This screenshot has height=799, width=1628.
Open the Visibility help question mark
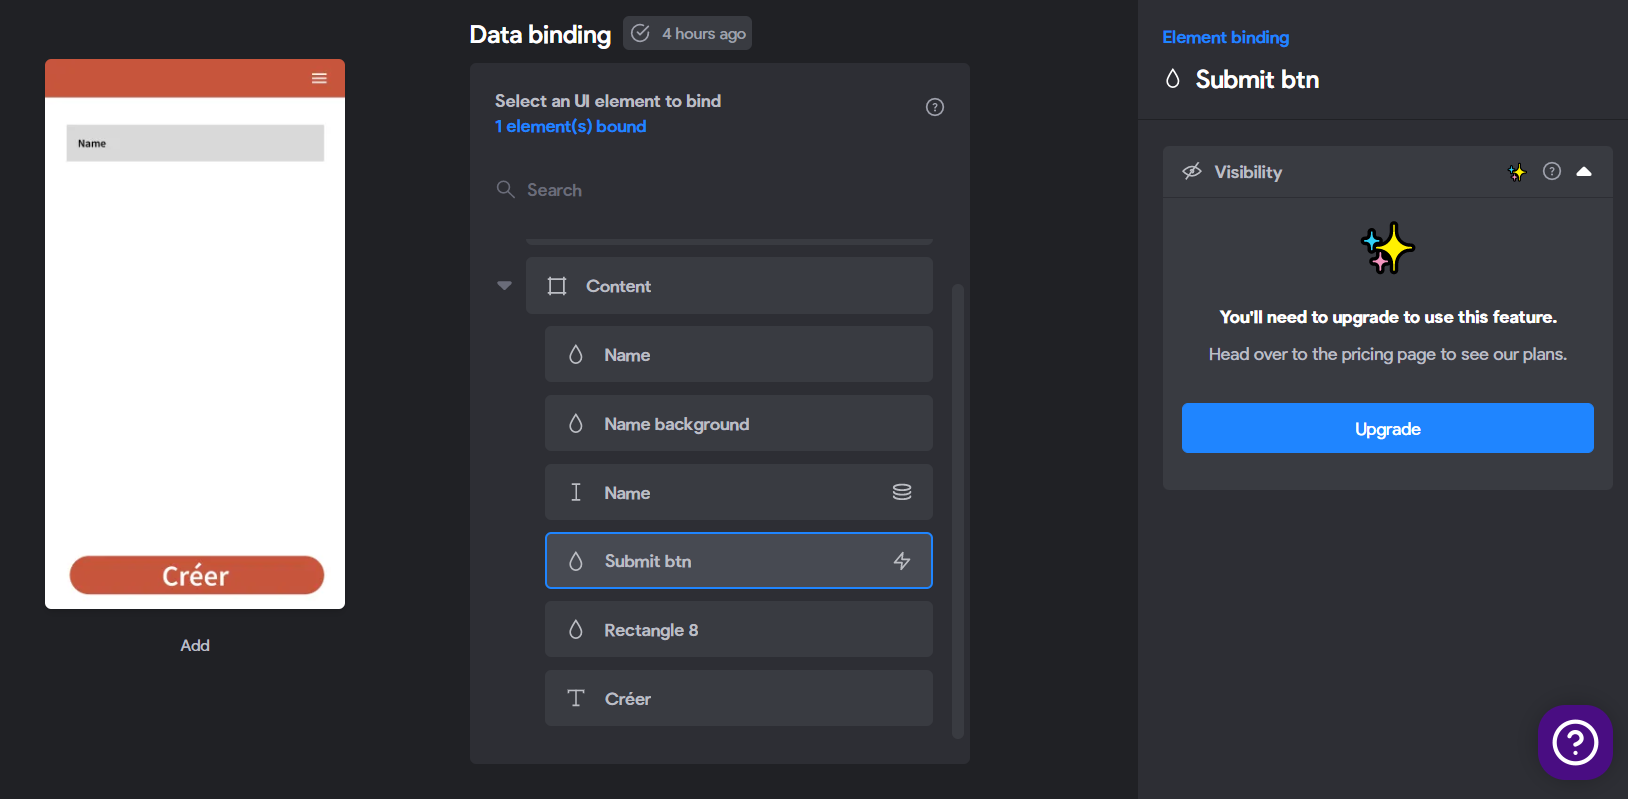1552,171
